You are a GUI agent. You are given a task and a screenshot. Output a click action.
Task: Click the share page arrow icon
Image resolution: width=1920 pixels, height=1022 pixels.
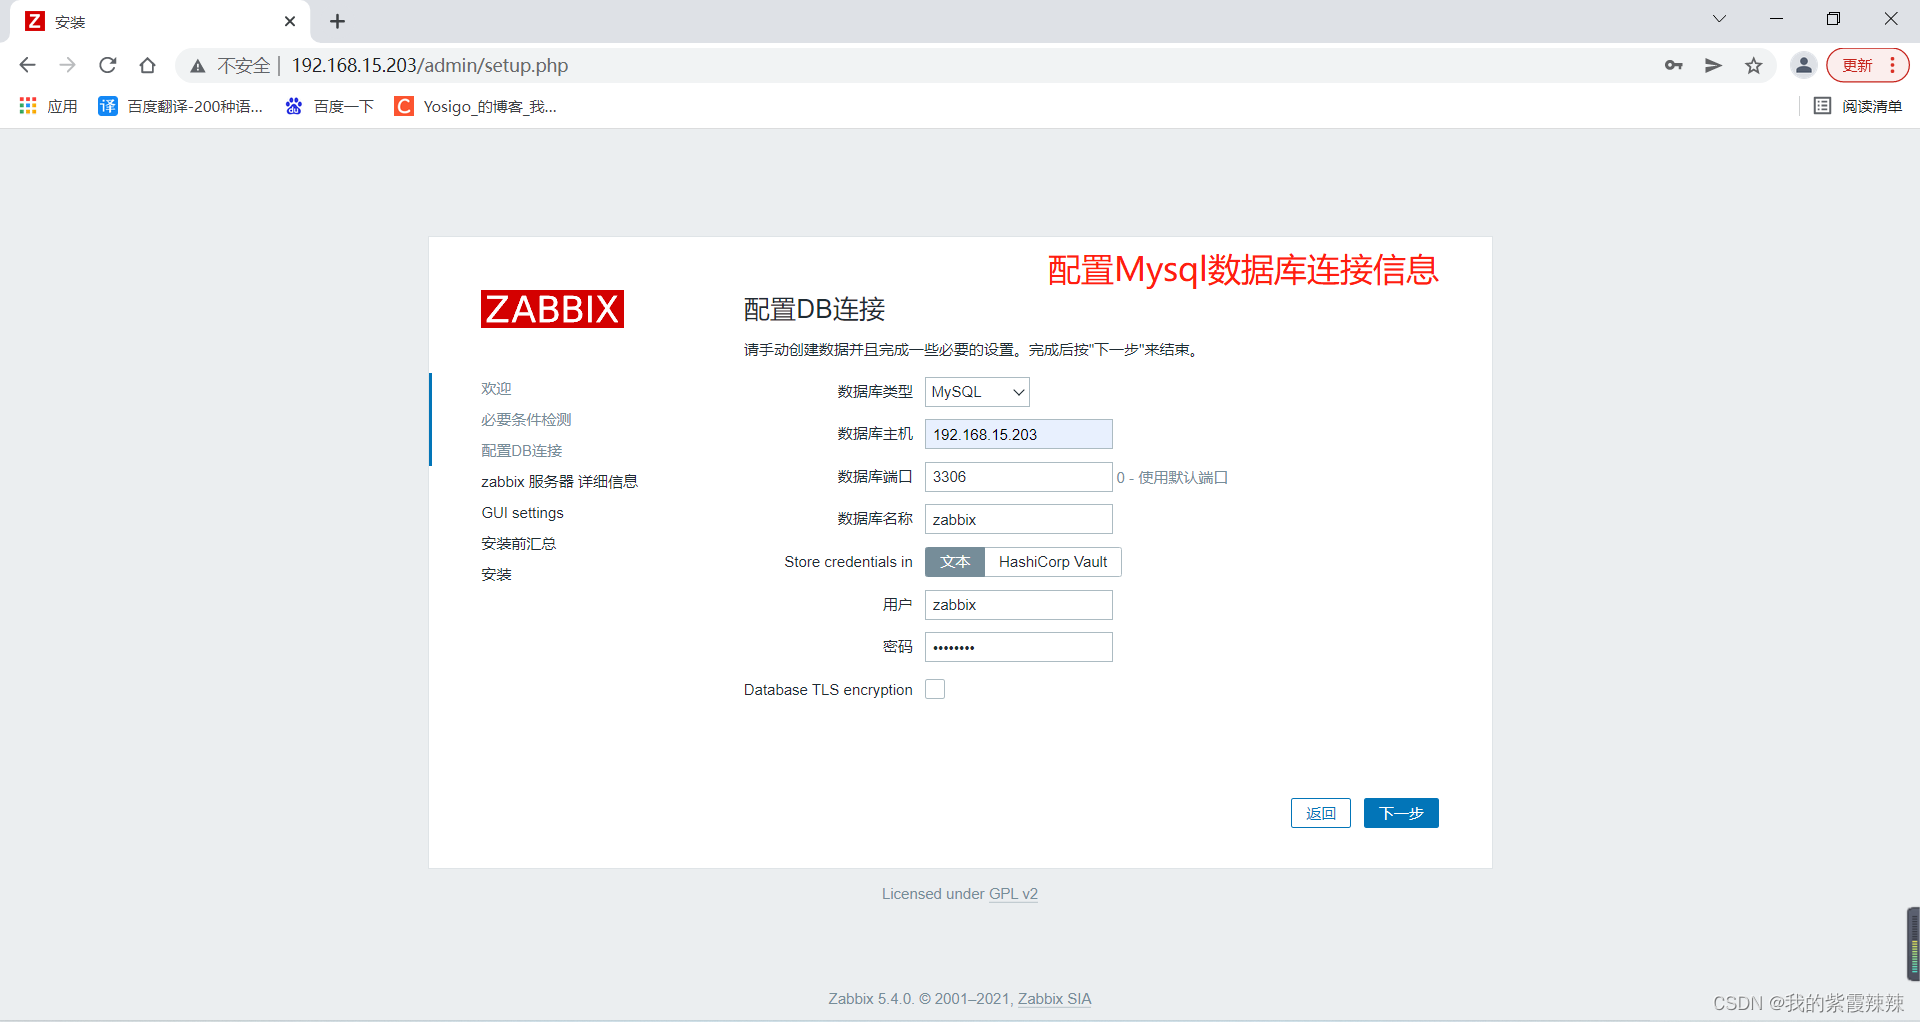[x=1714, y=65]
